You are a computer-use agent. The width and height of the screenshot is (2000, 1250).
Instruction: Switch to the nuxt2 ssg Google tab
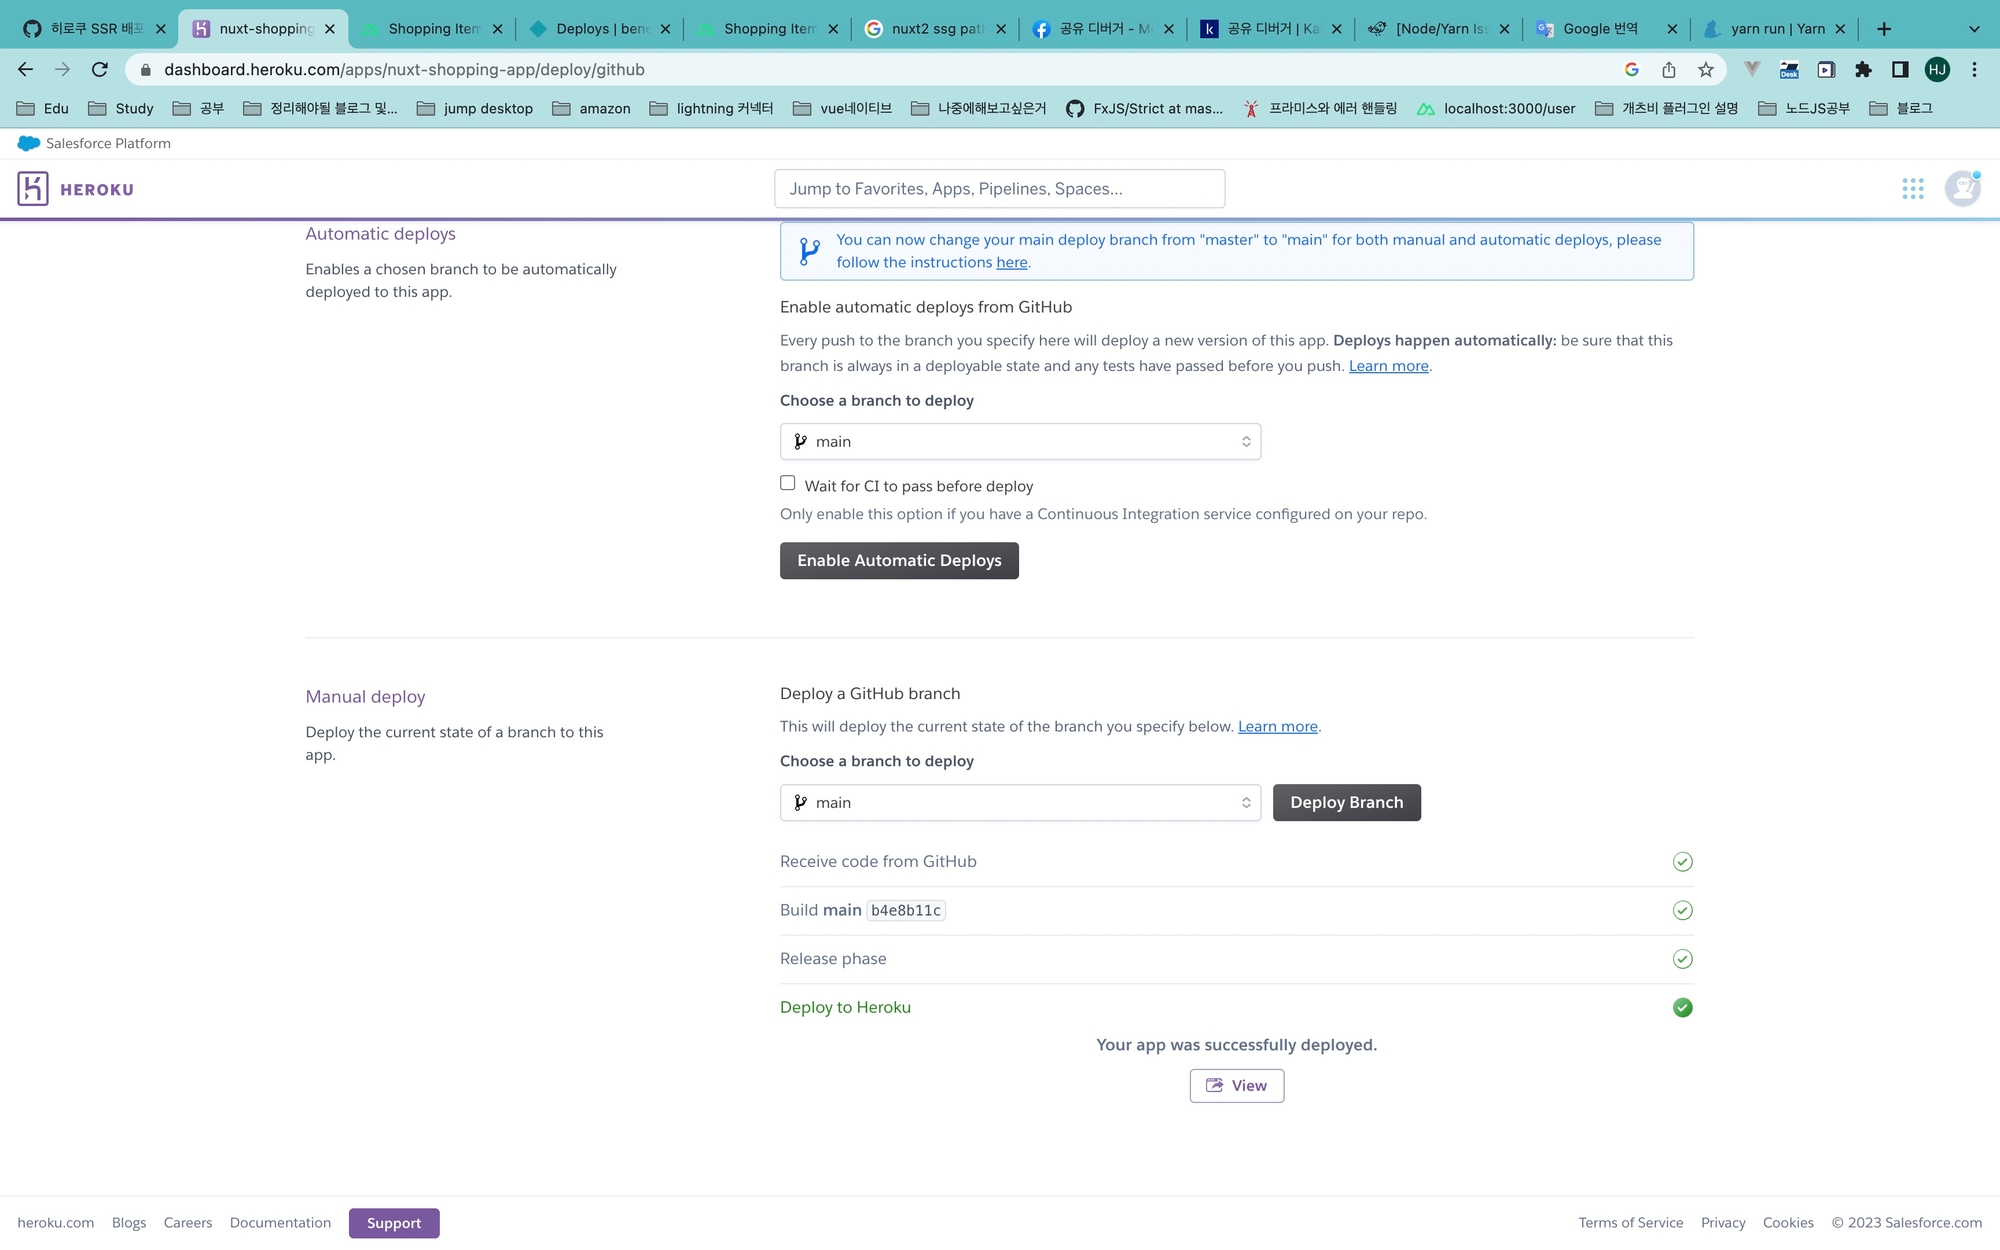[935, 29]
